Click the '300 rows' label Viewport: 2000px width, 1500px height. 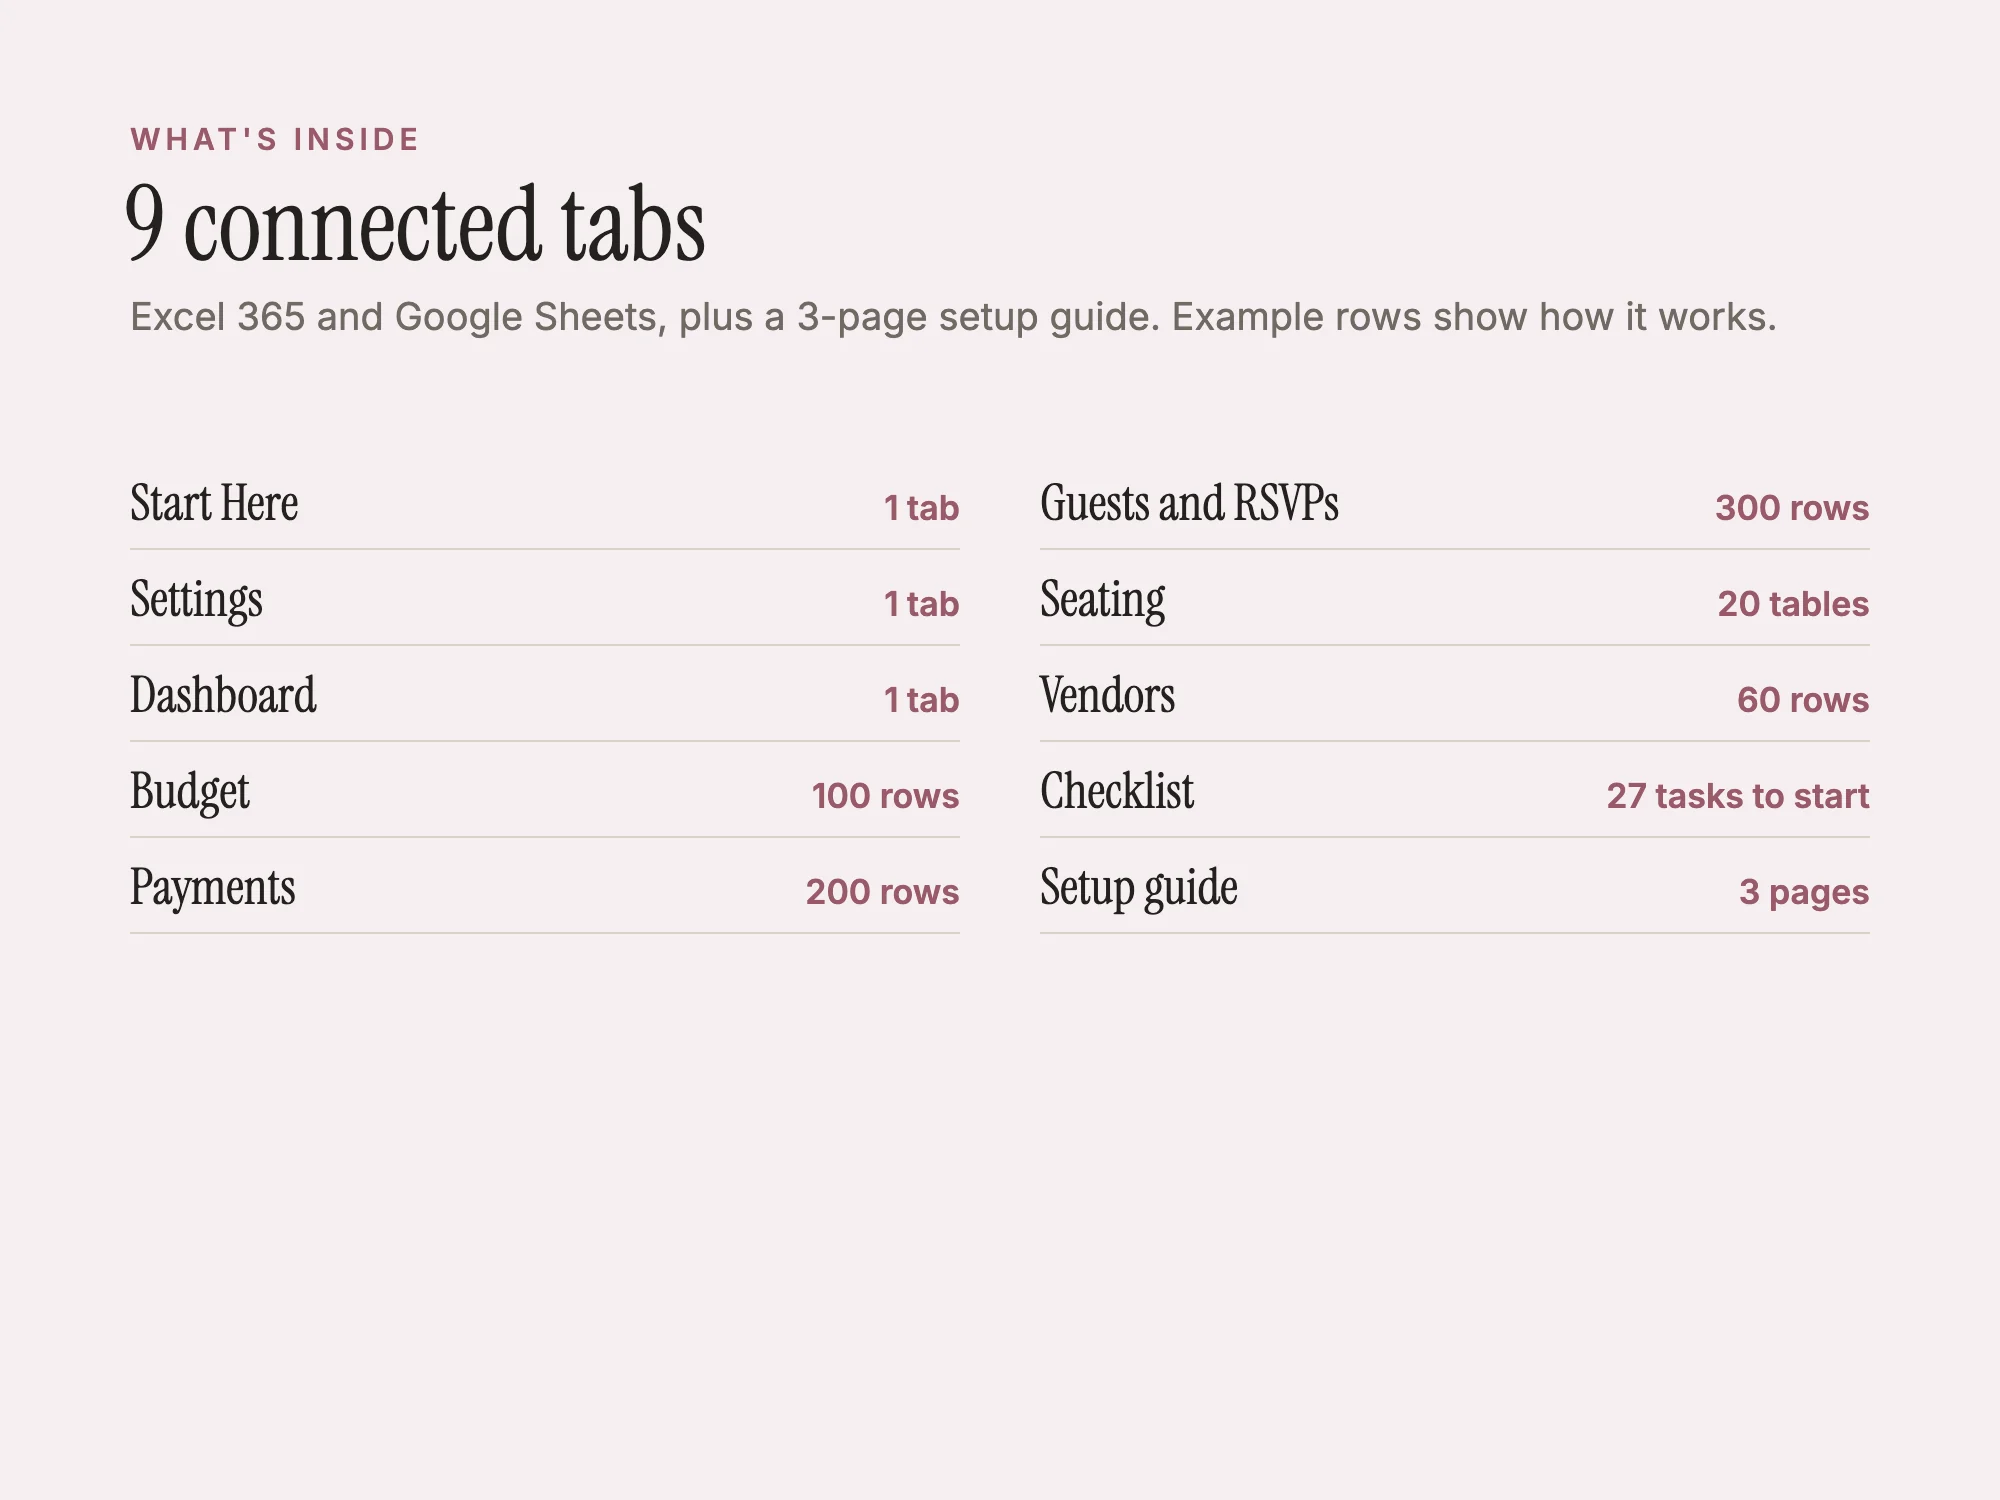click(1792, 508)
